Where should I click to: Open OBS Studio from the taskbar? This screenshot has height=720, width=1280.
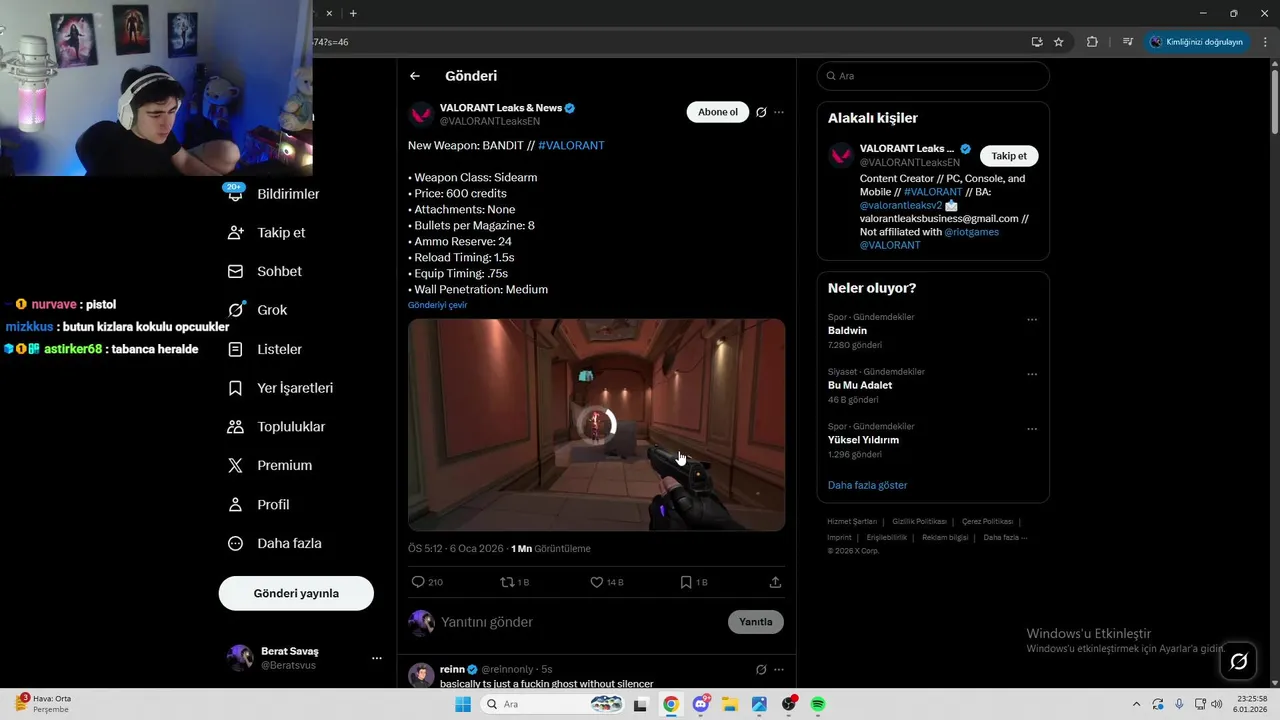(x=789, y=704)
